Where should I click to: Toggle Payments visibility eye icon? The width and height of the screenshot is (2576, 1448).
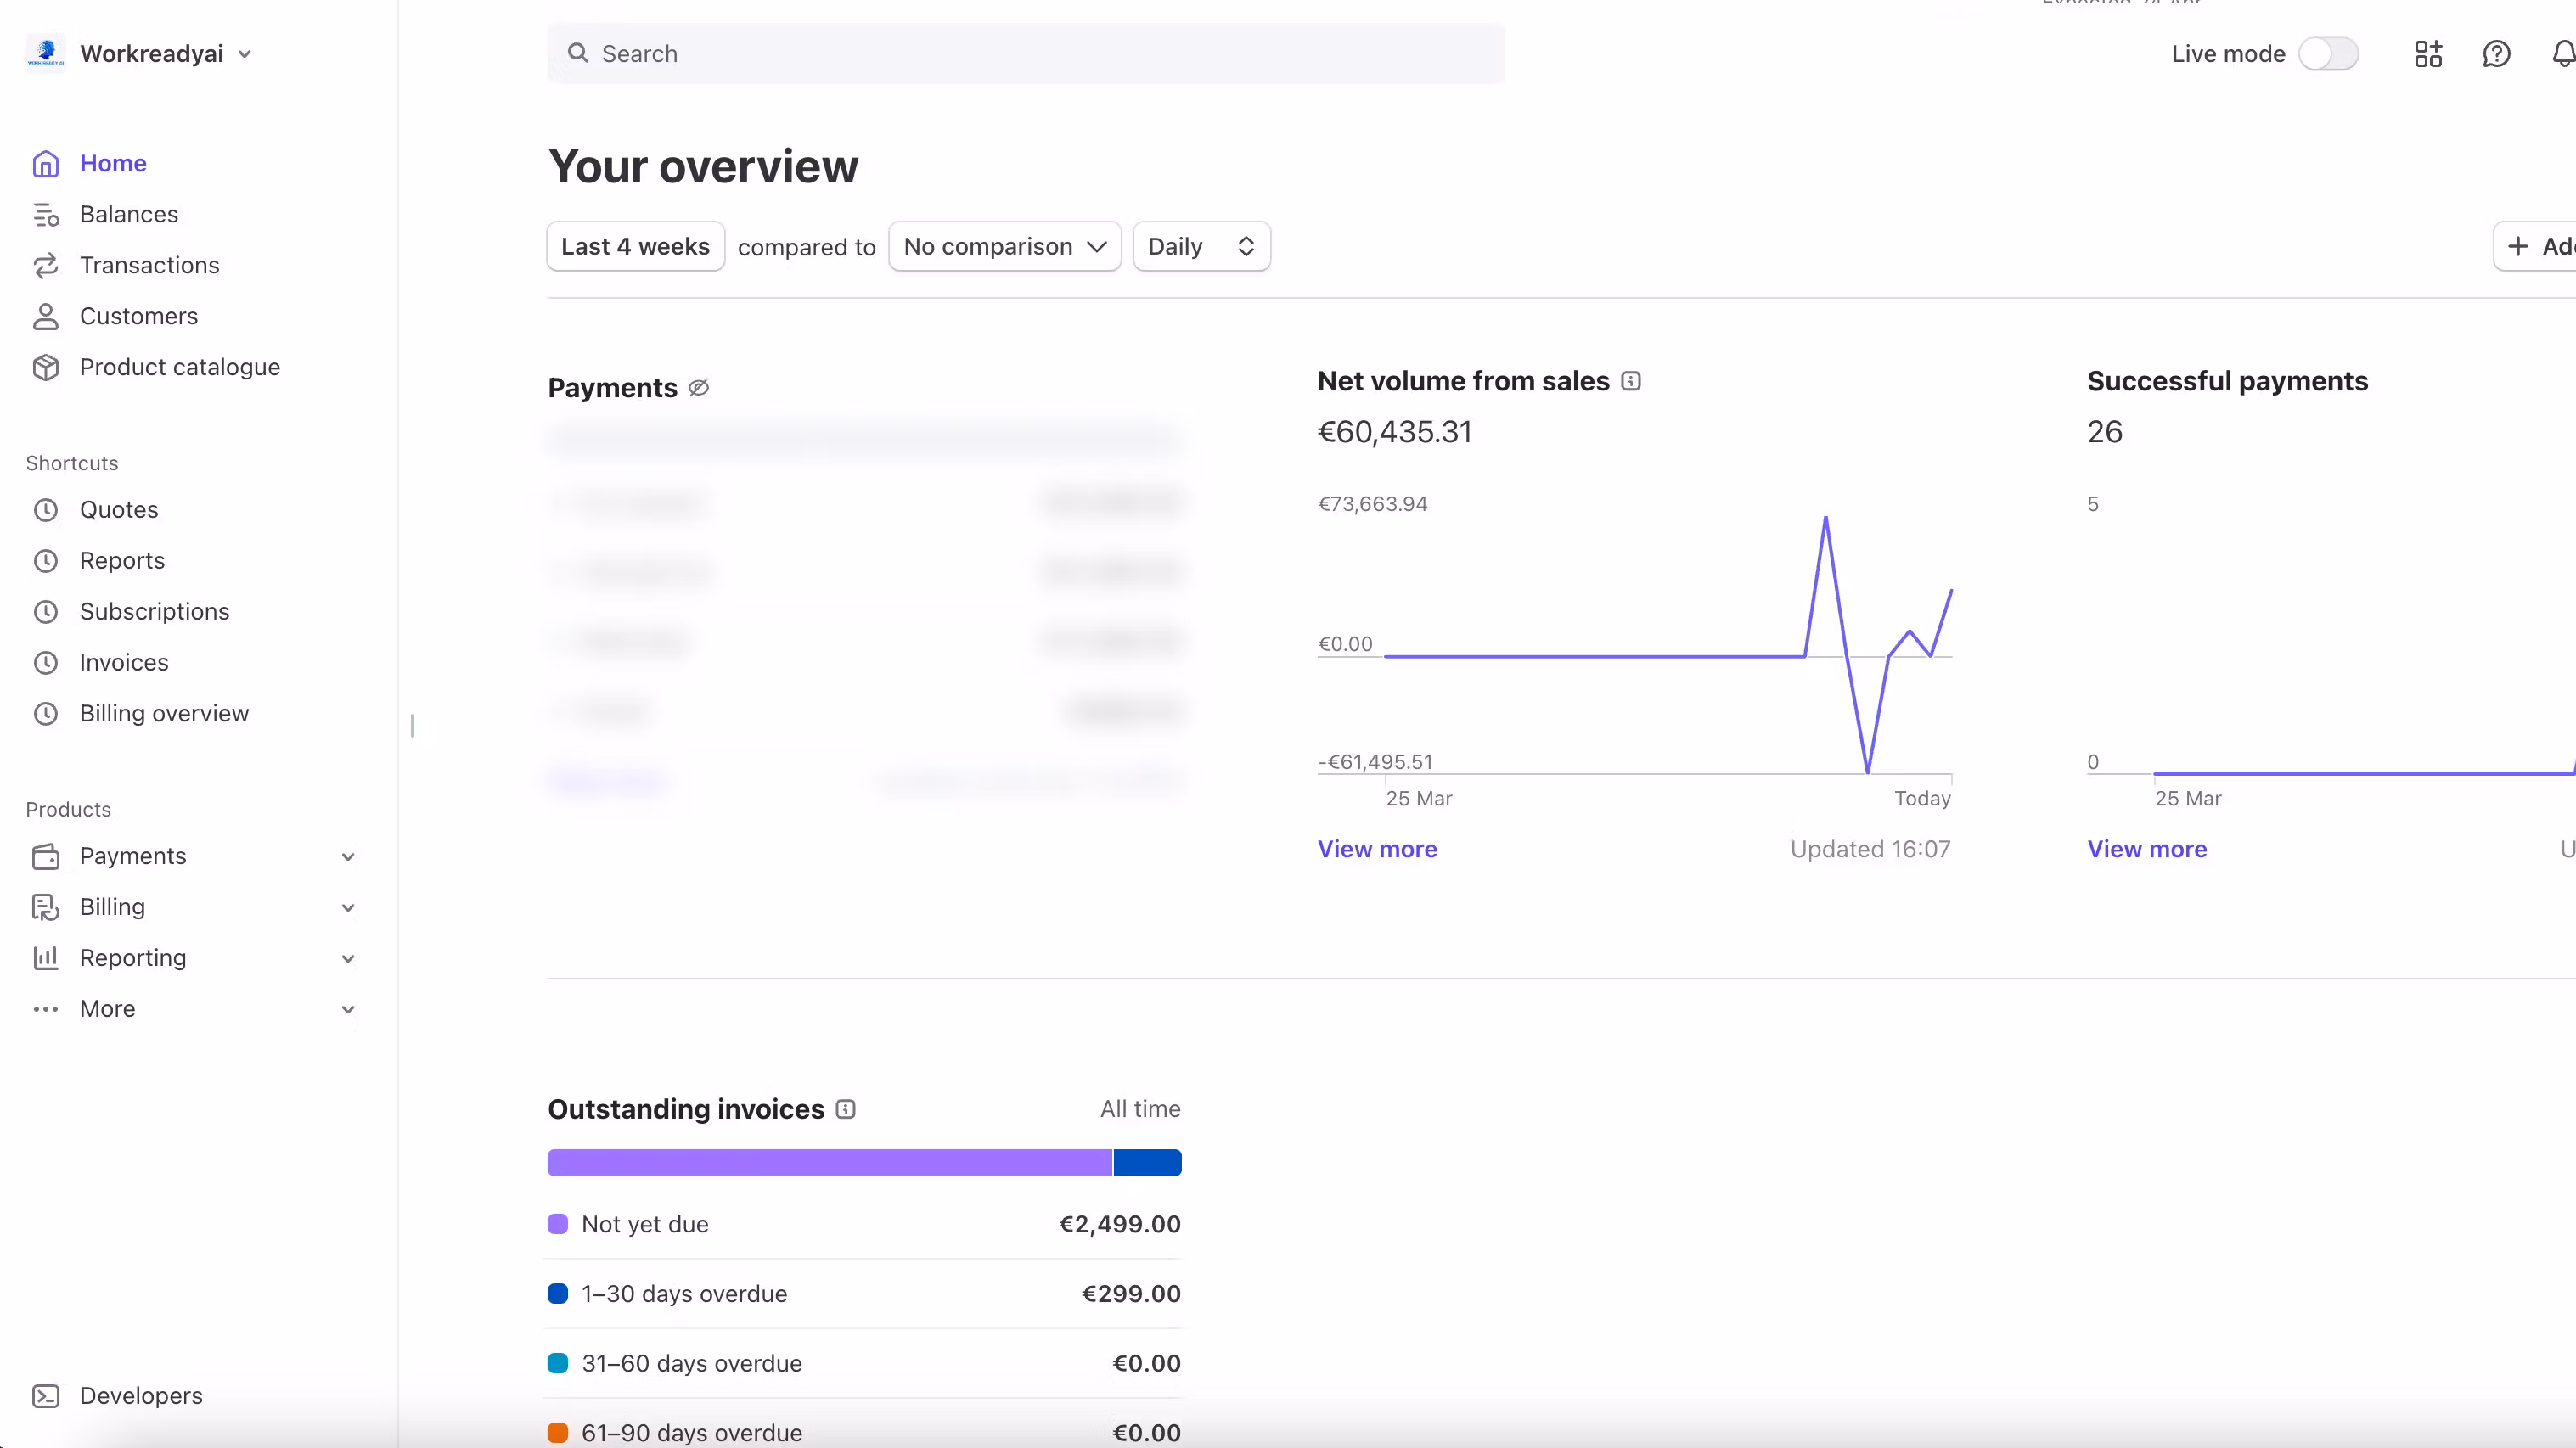pos(699,388)
